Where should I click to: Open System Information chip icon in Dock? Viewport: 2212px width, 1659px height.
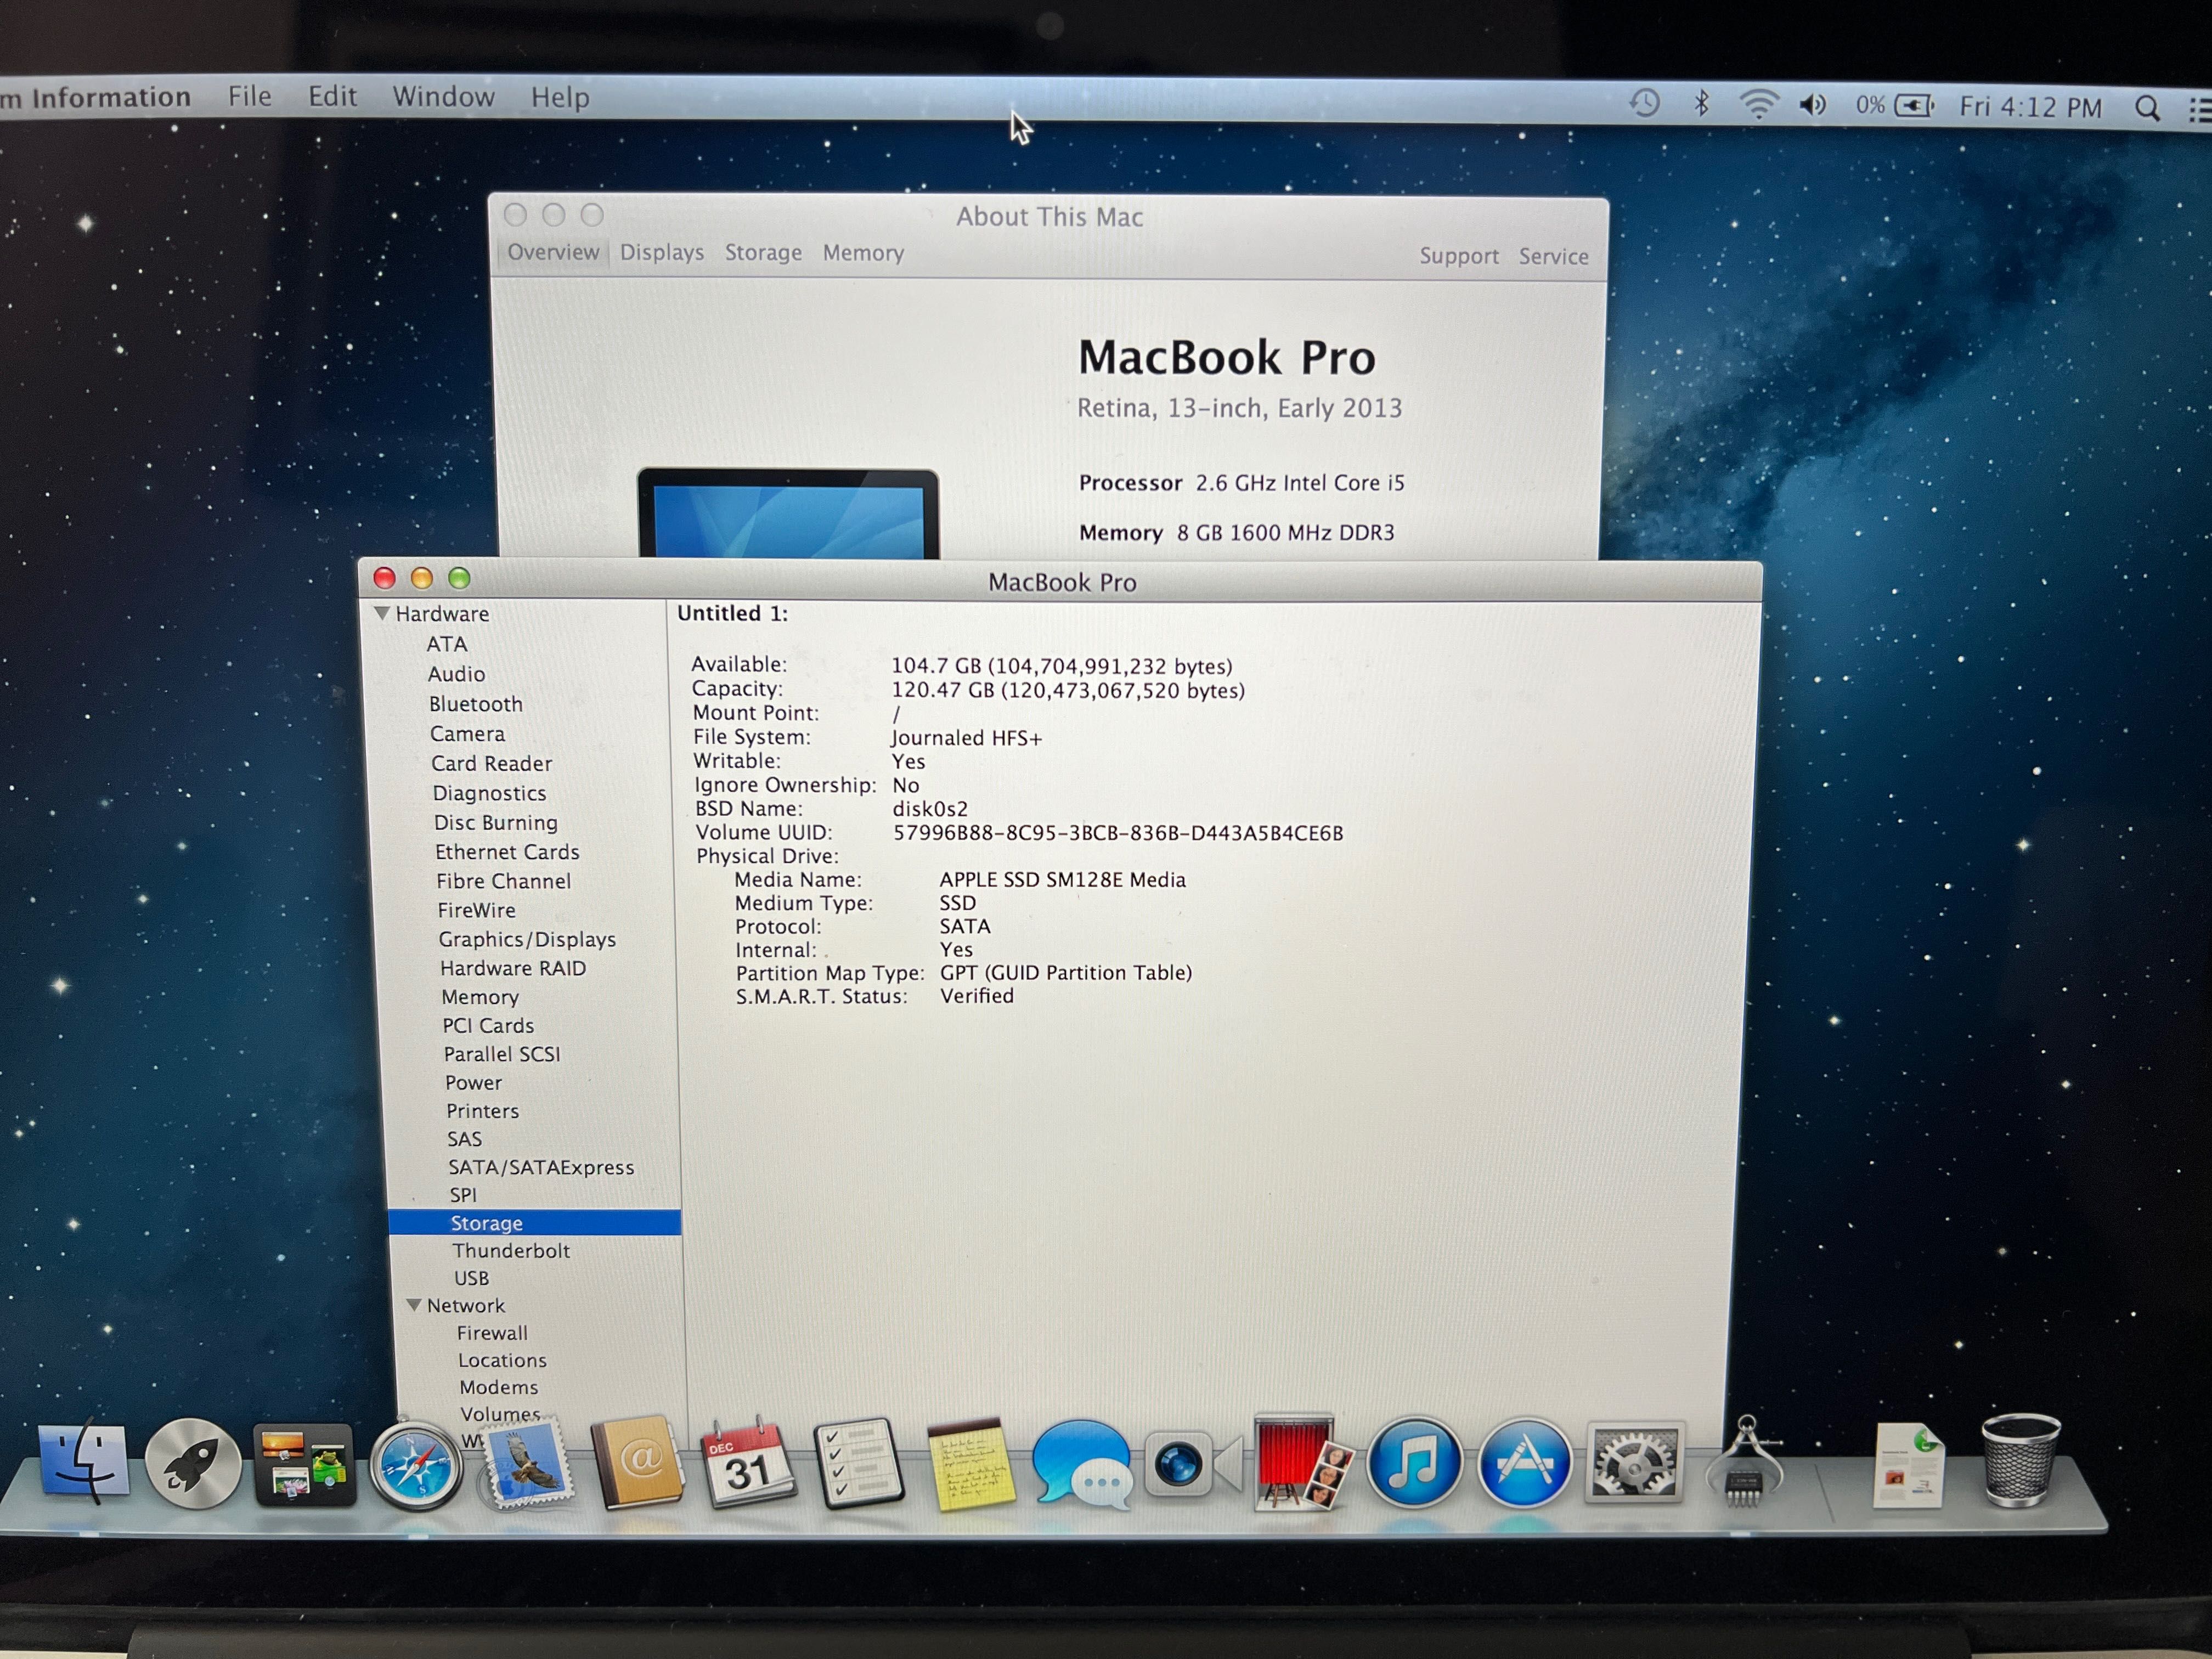pos(1745,1461)
